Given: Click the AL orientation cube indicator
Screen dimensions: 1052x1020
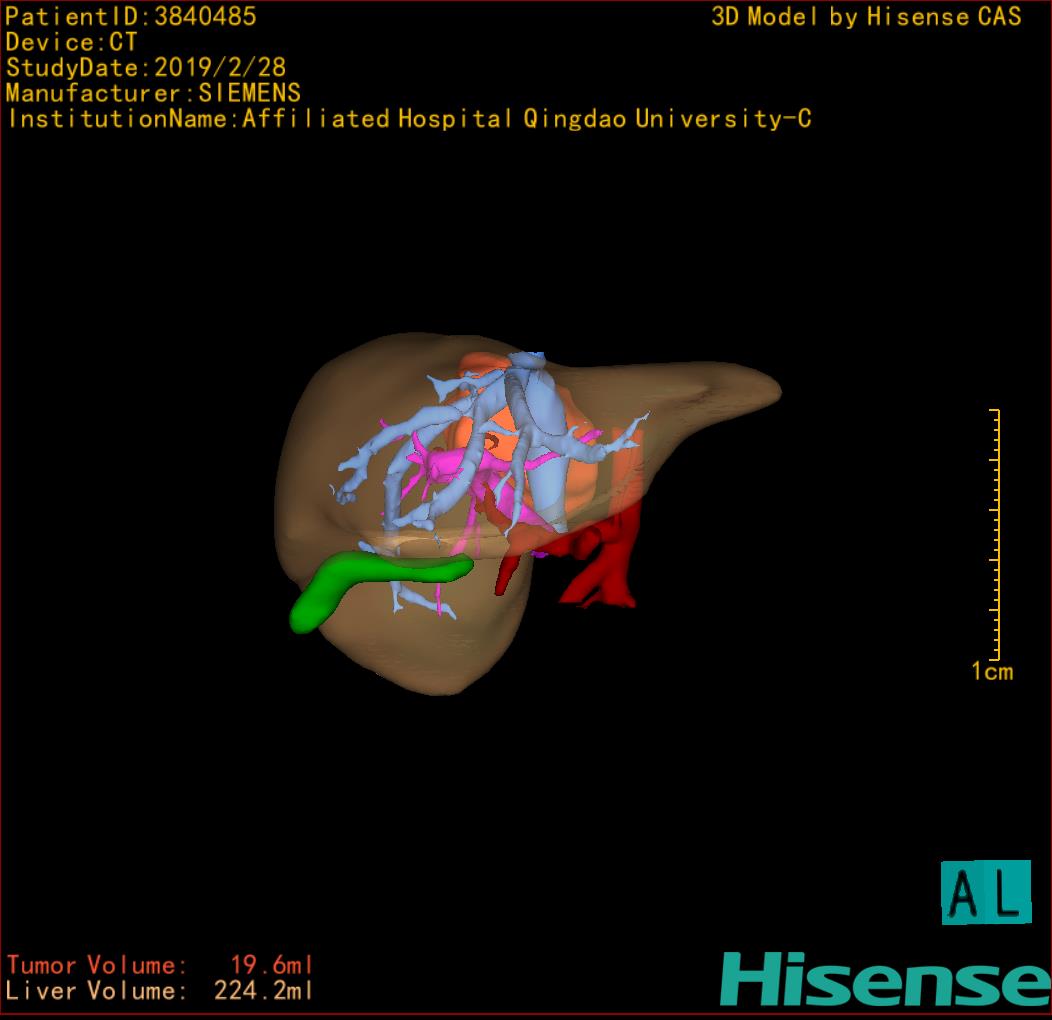Looking at the screenshot, I should pyautogui.click(x=986, y=892).
